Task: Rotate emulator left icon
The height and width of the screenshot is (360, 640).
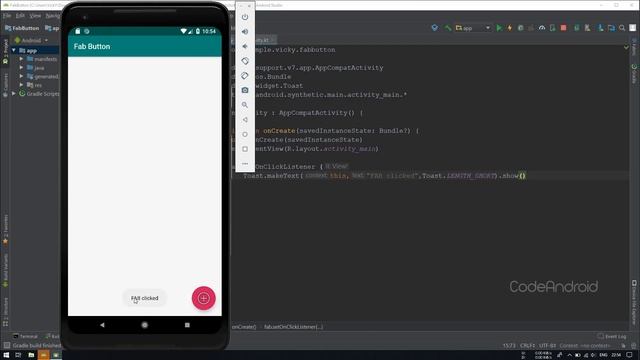Action: point(245,61)
